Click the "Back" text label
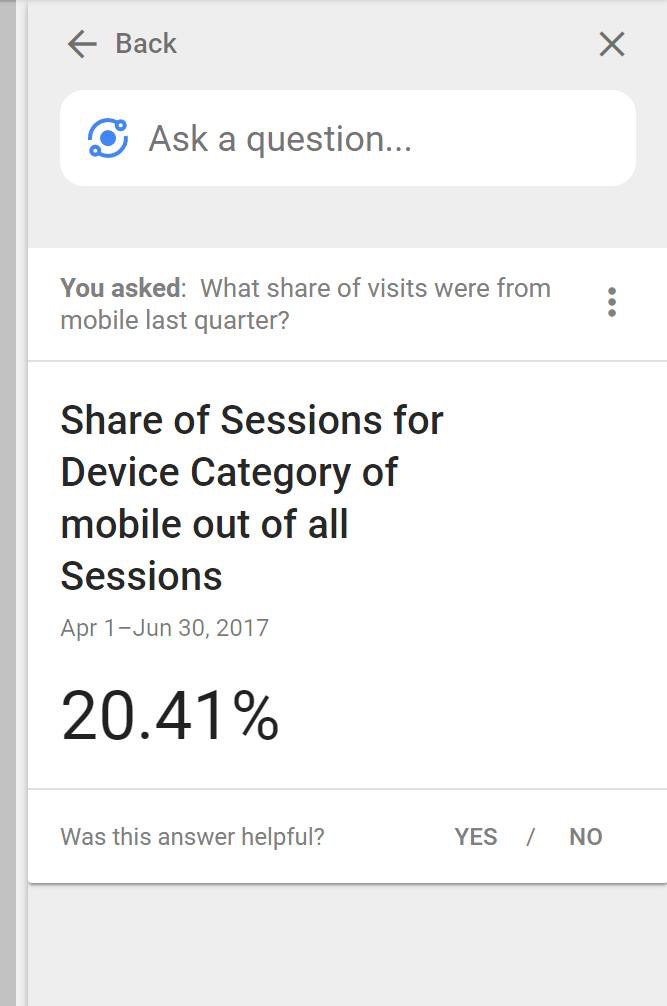 146,43
